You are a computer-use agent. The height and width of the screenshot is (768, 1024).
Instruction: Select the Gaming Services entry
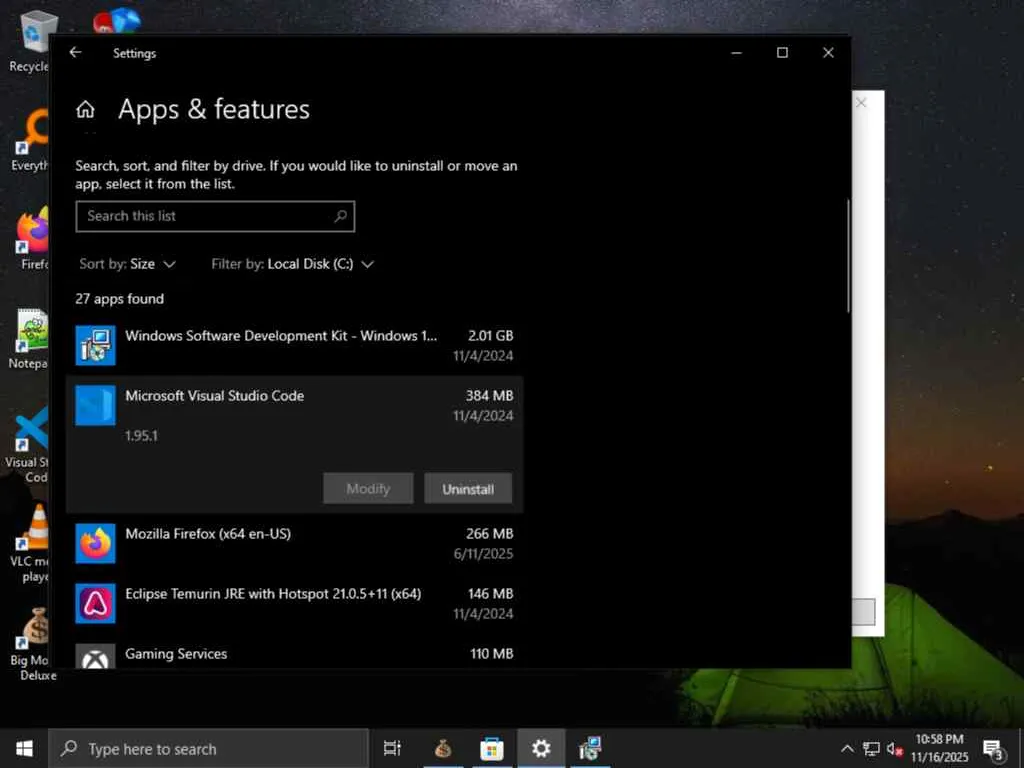click(295, 654)
